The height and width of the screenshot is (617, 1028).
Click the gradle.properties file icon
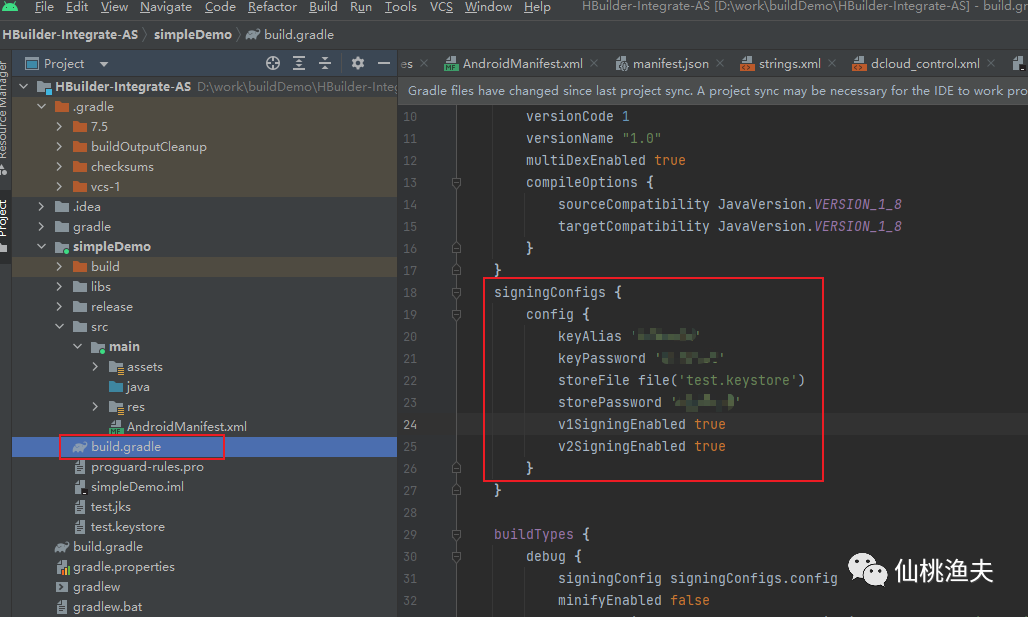[63, 567]
